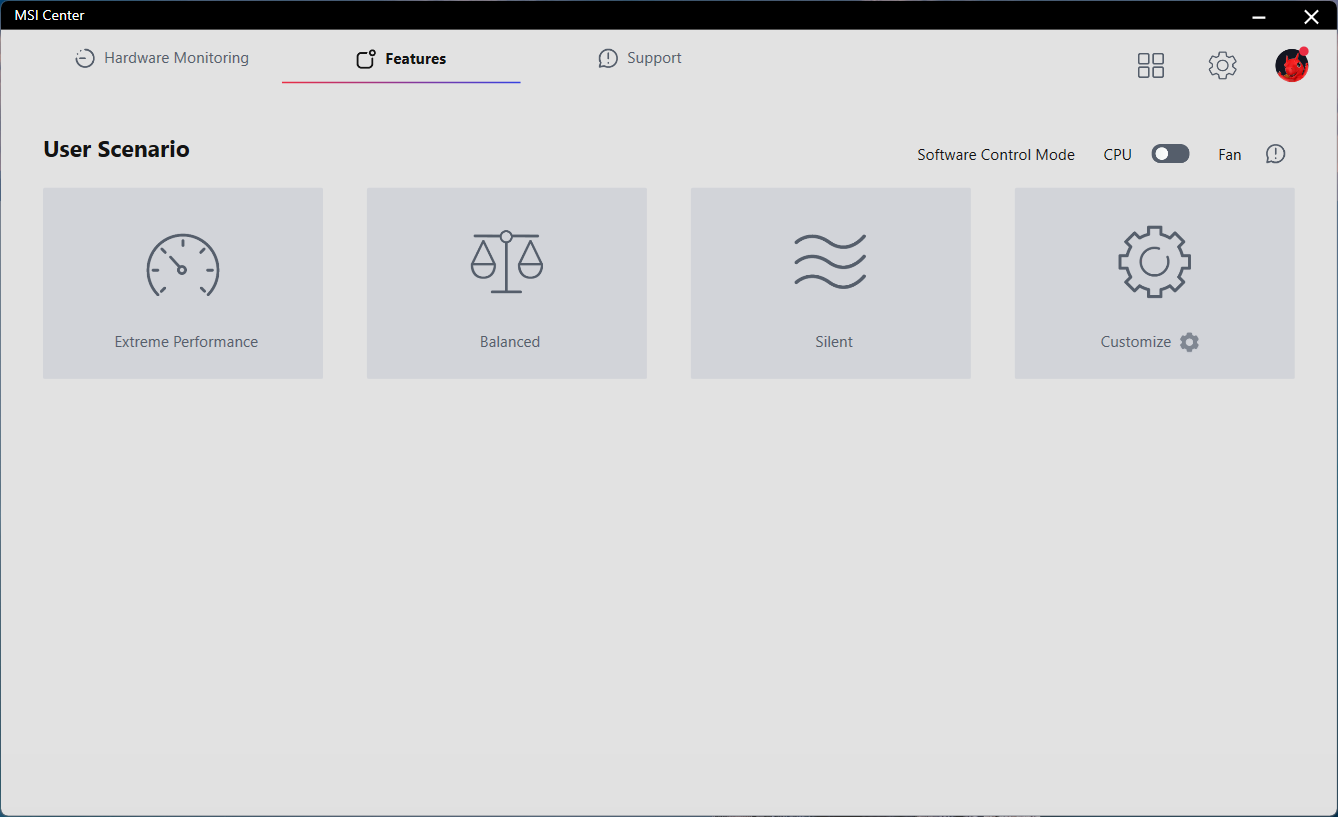Click the "Software Control Mode" label
This screenshot has height=817, width=1338.
pyautogui.click(x=996, y=155)
